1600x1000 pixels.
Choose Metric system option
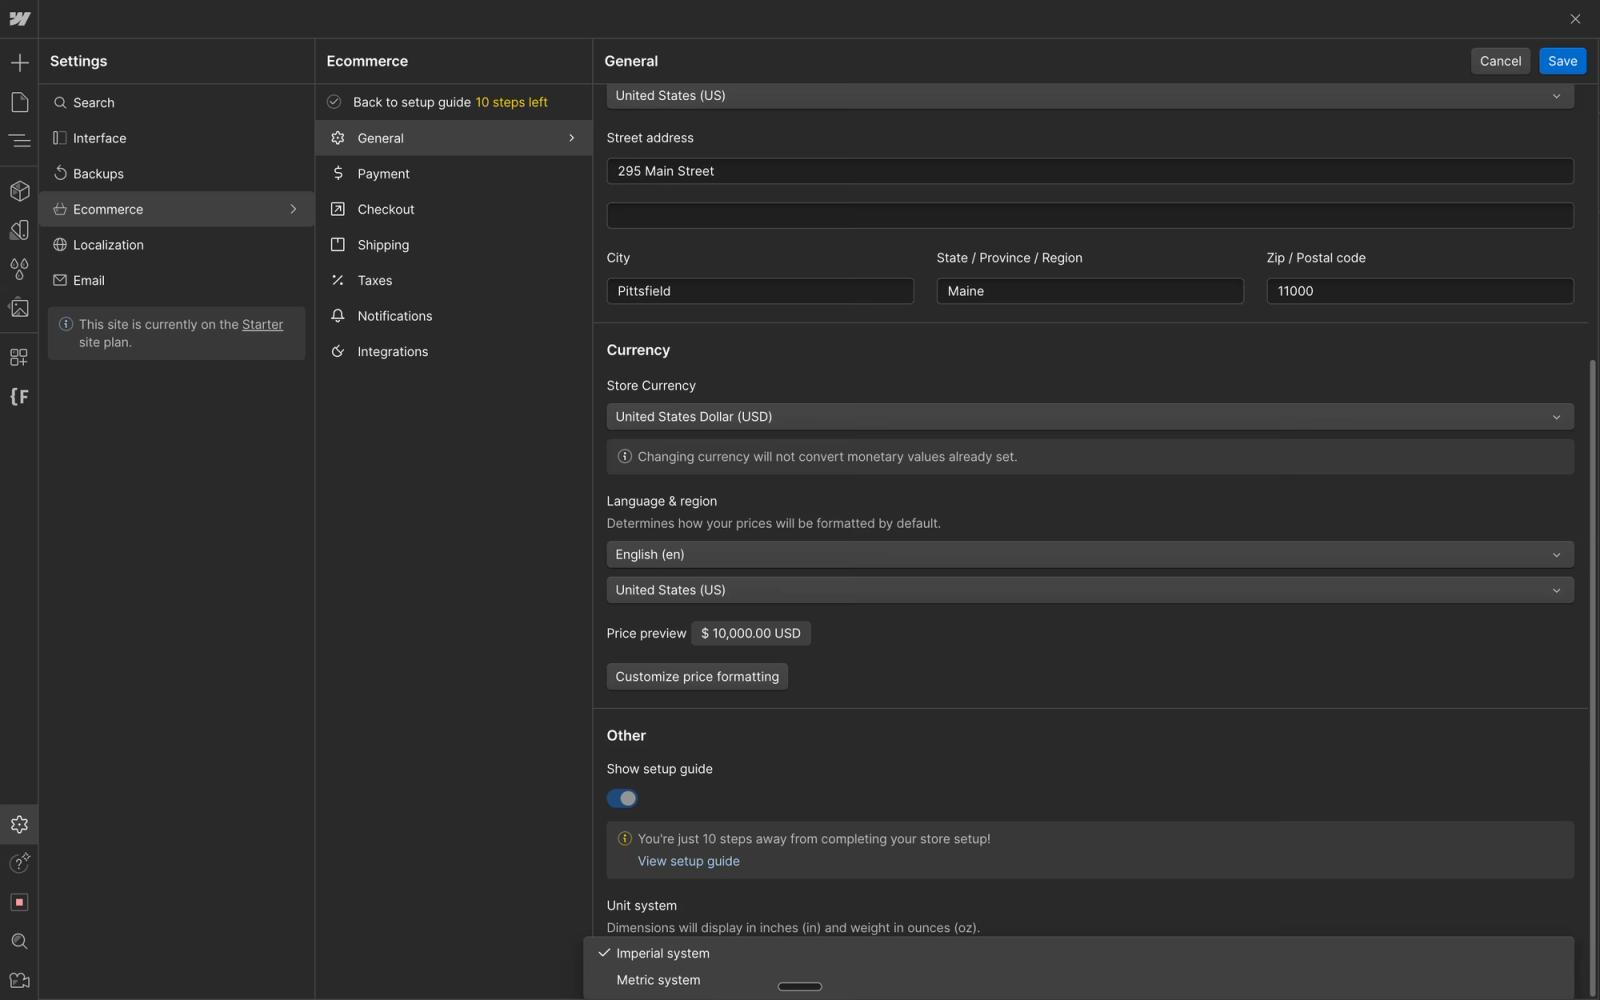coord(1079,980)
